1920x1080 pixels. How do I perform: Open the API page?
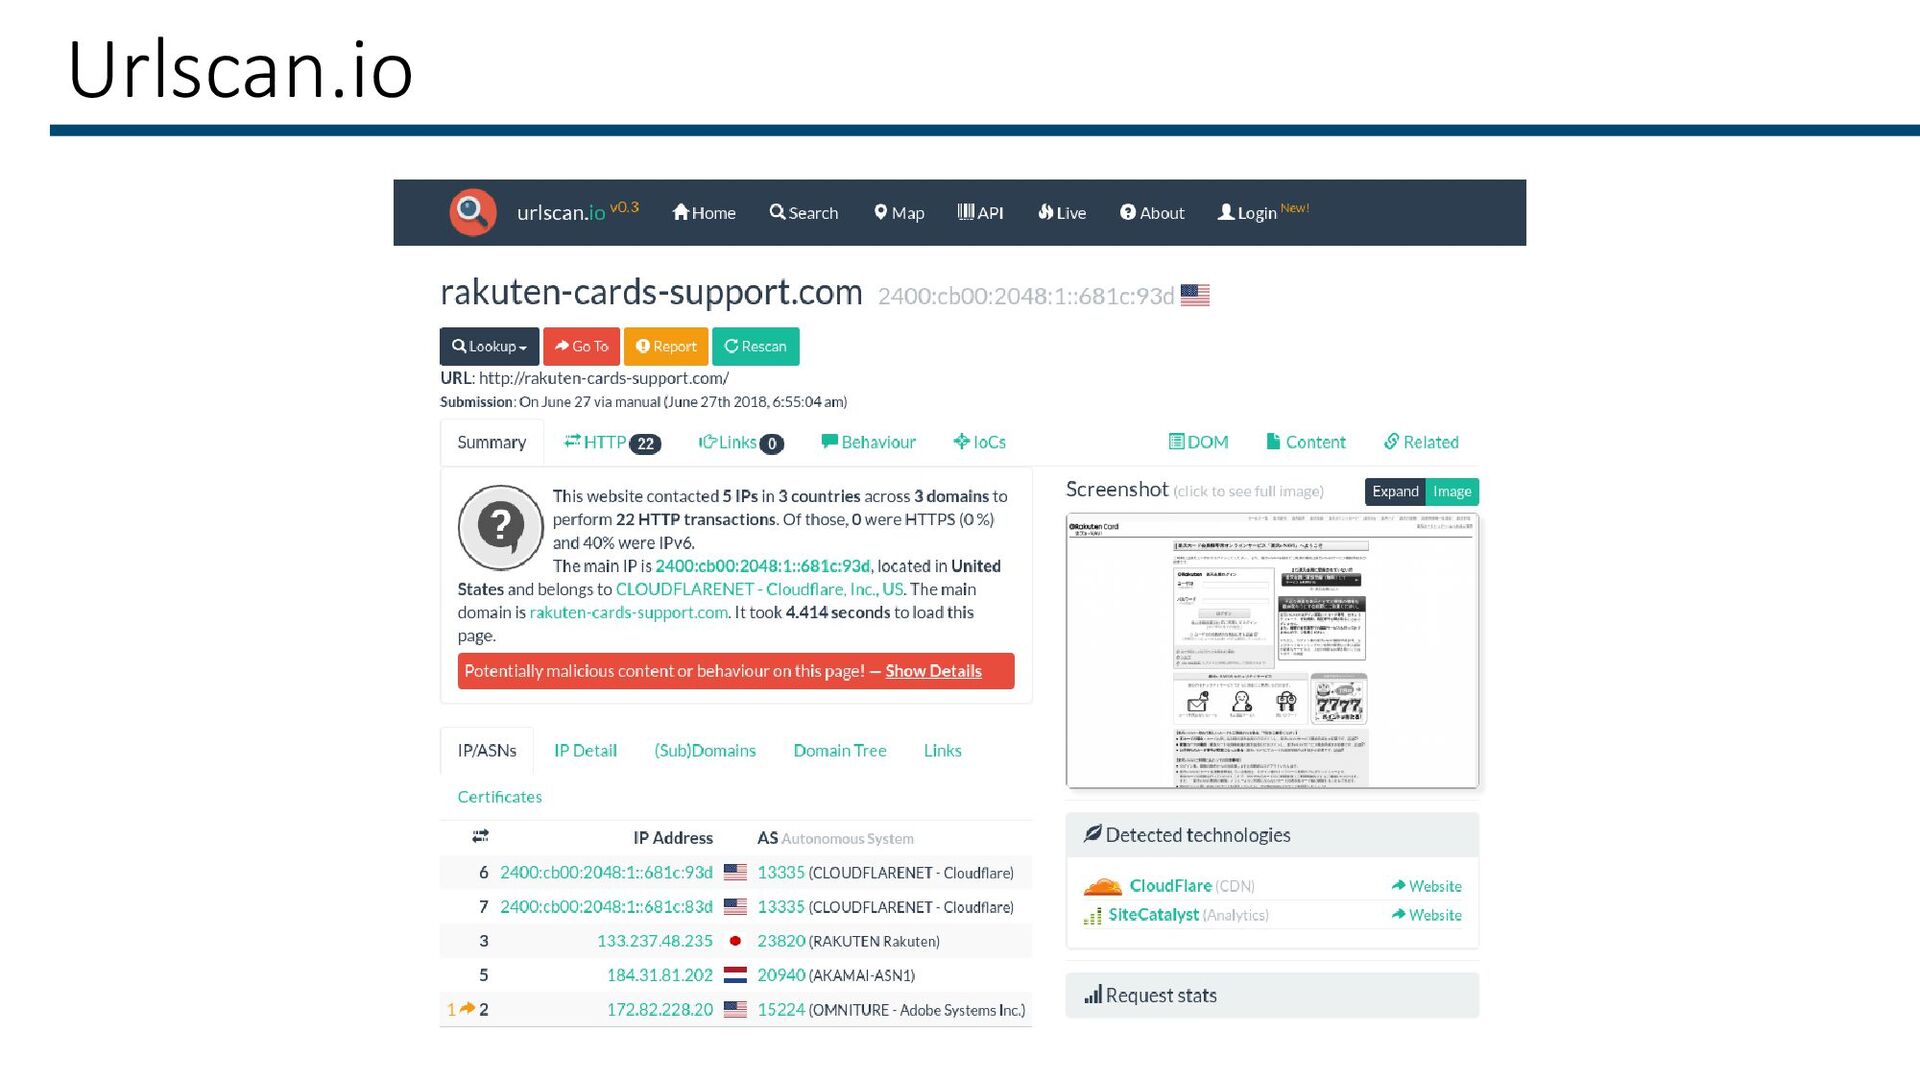point(980,212)
